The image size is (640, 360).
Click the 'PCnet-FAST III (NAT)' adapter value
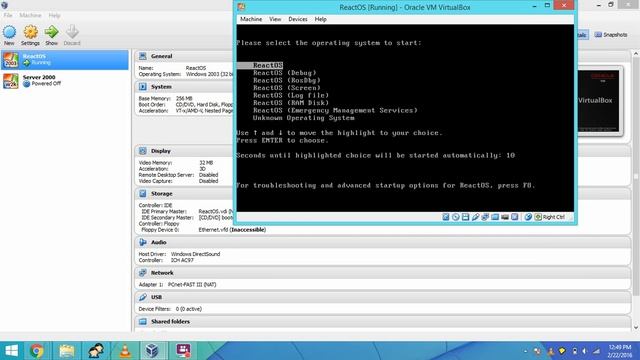[x=192, y=284]
